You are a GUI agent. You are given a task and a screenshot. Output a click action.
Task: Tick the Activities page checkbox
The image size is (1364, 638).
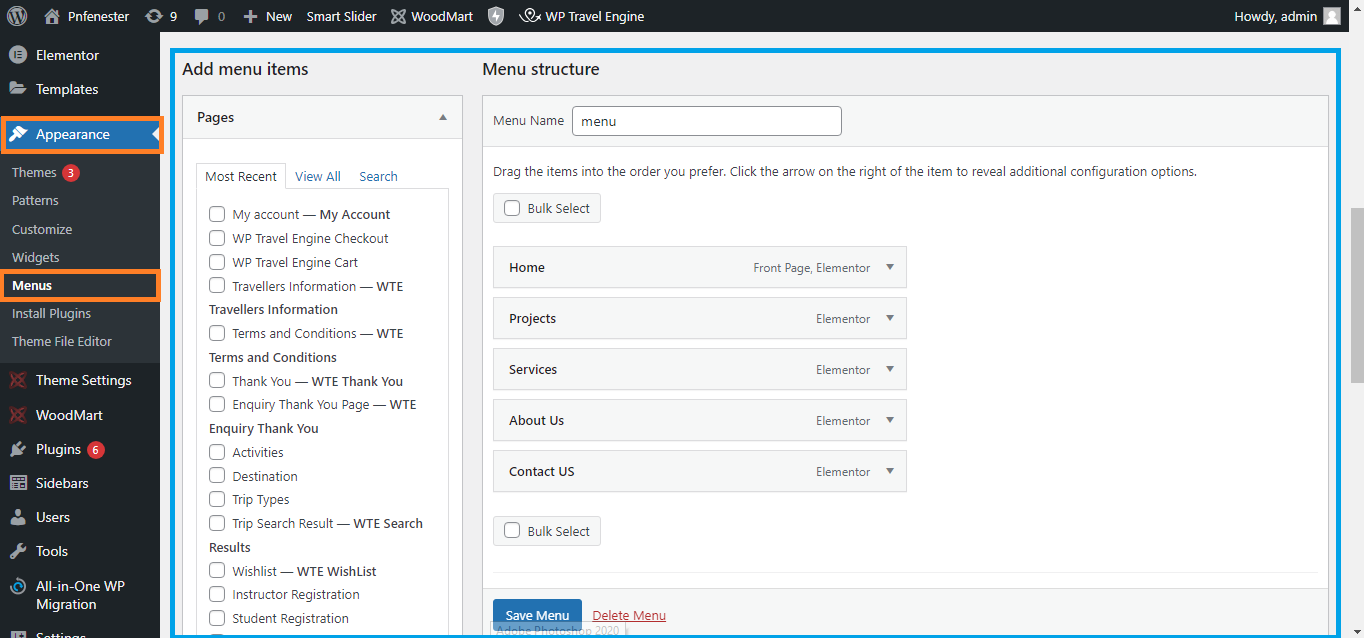point(217,452)
